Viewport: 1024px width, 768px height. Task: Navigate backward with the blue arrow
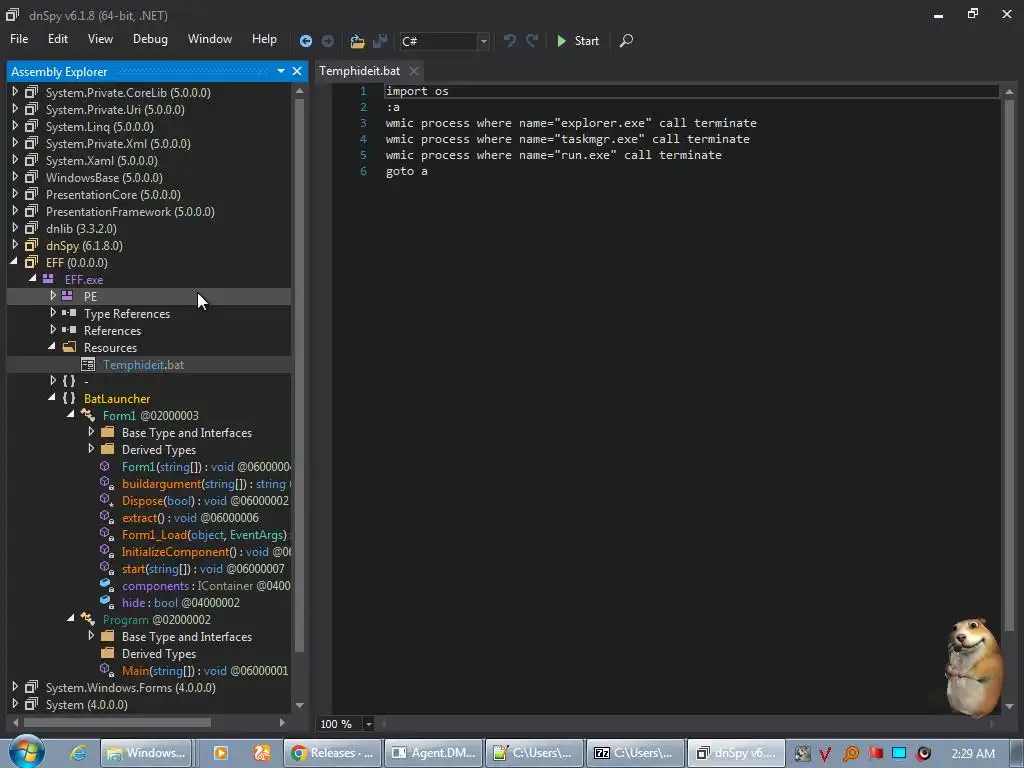[x=306, y=41]
